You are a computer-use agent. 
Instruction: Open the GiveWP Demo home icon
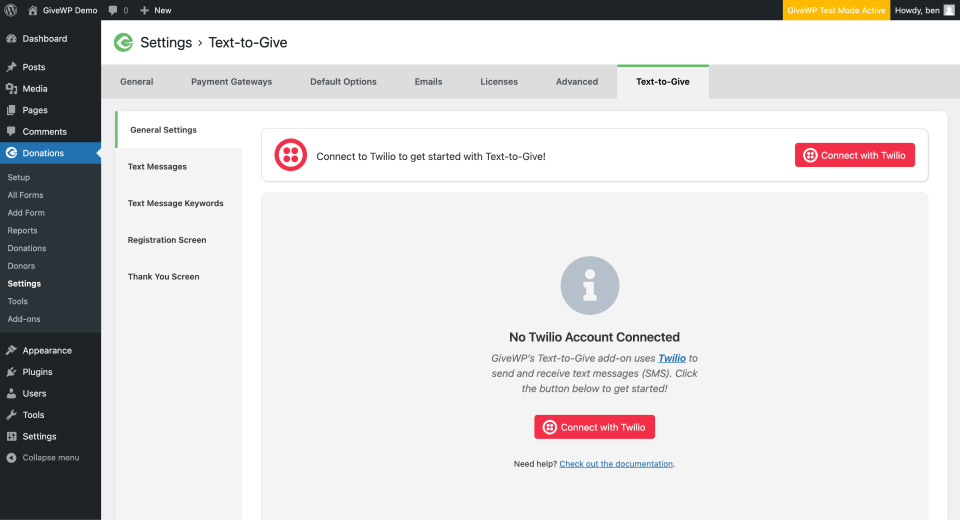(32, 10)
